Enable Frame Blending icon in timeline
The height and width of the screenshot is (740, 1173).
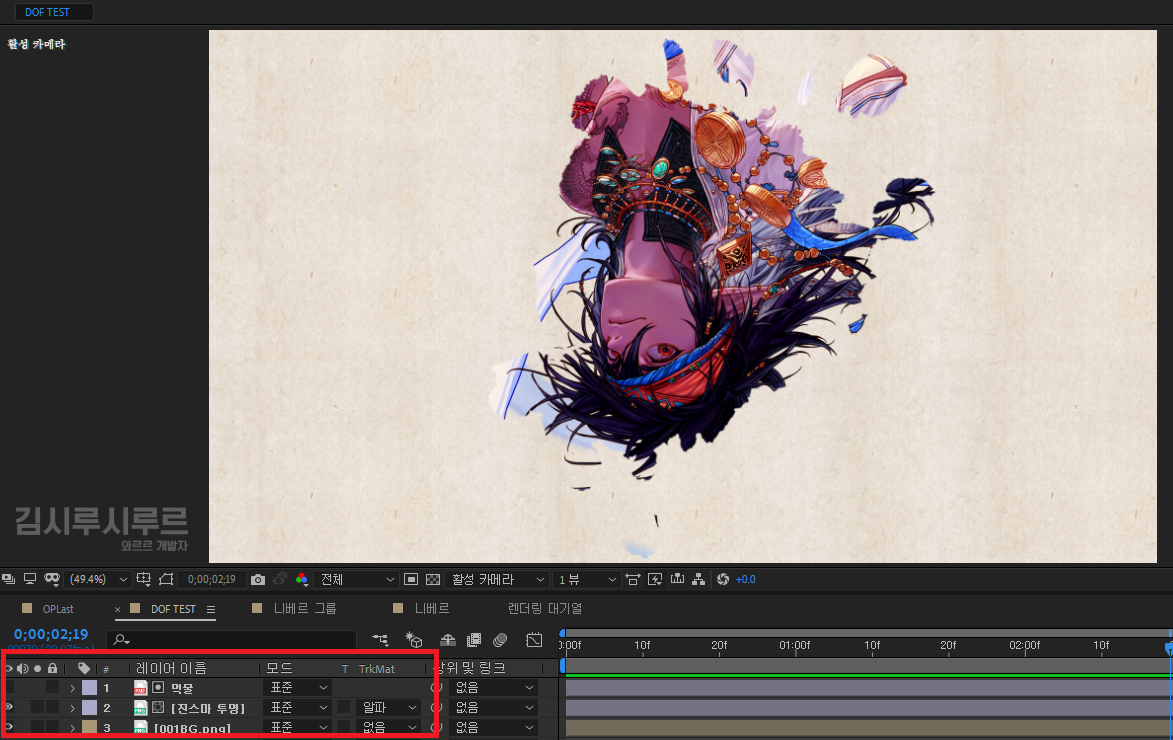coord(474,640)
